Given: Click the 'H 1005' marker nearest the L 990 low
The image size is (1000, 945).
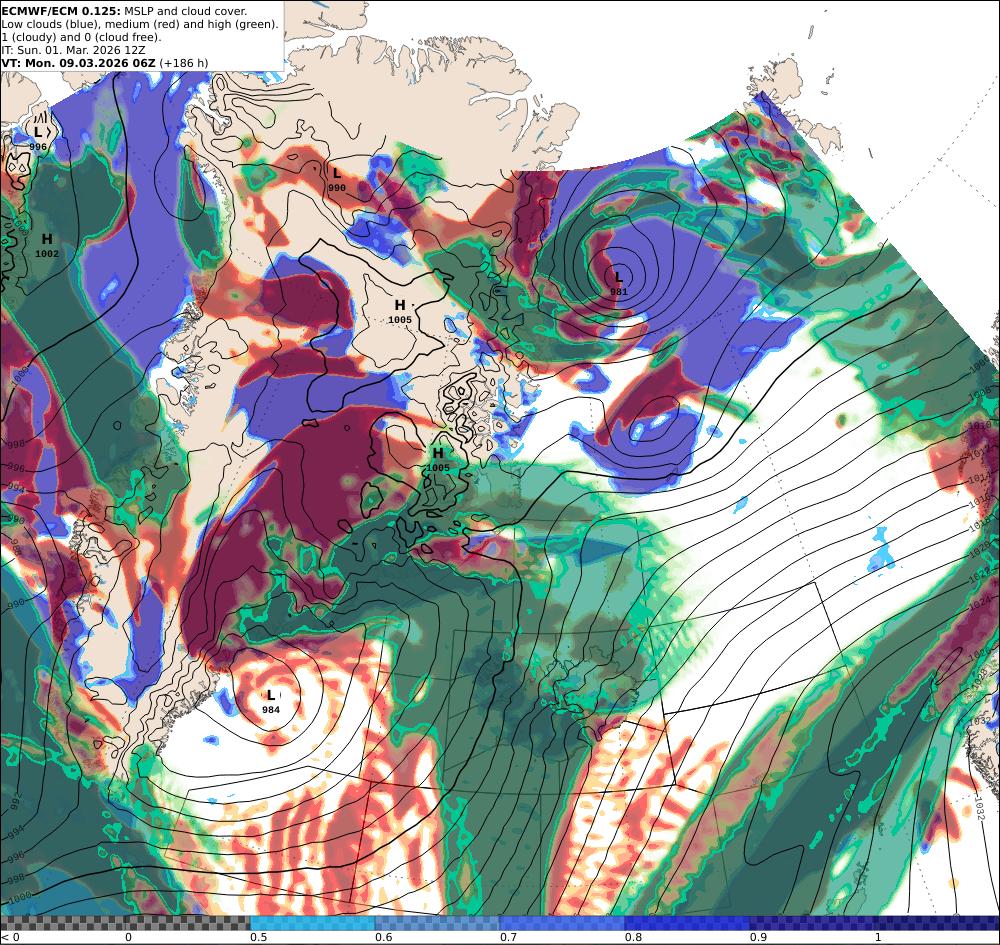Looking at the screenshot, I should click(x=400, y=312).
